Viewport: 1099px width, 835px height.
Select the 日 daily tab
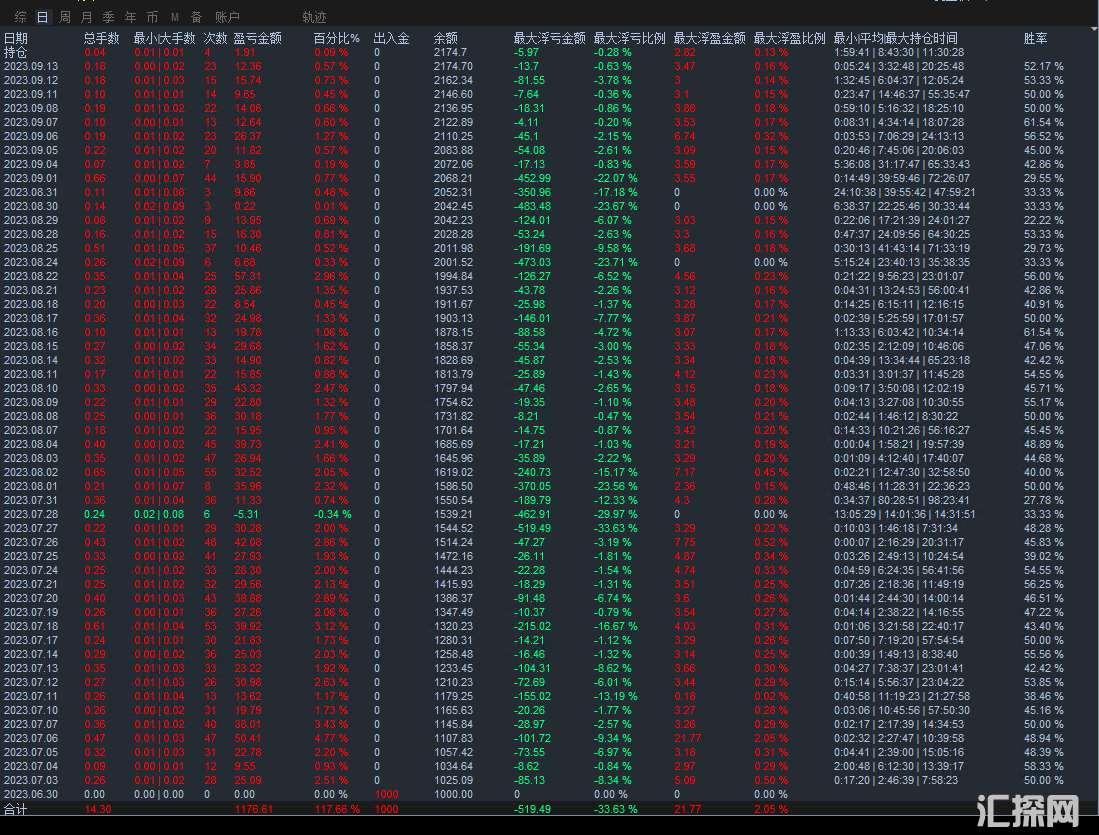pos(43,17)
